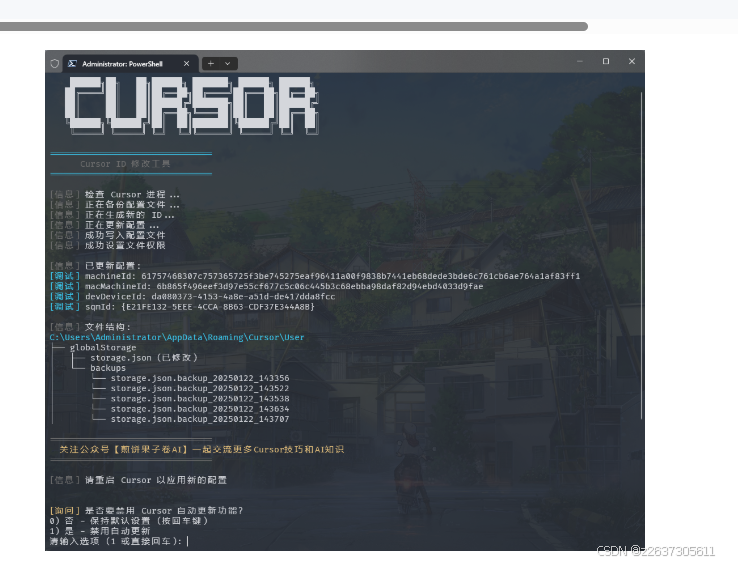This screenshot has height=564, width=738.
Task: Click option 1) 是 - 禁用自动更新
Action: click(x=100, y=531)
